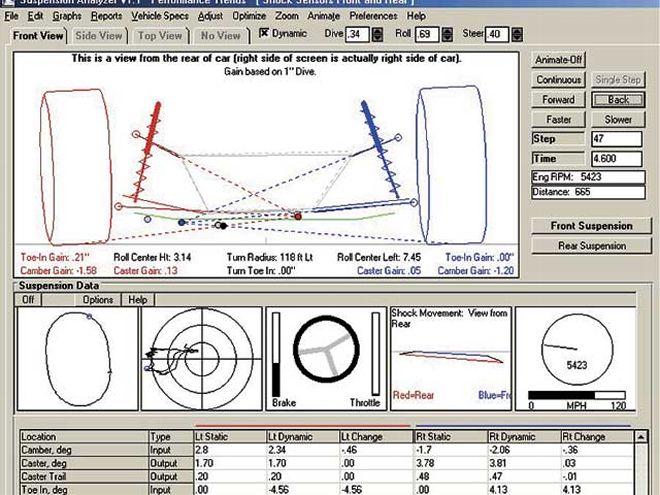Click the blue right shock spring
The image size is (660, 495).
(380, 149)
